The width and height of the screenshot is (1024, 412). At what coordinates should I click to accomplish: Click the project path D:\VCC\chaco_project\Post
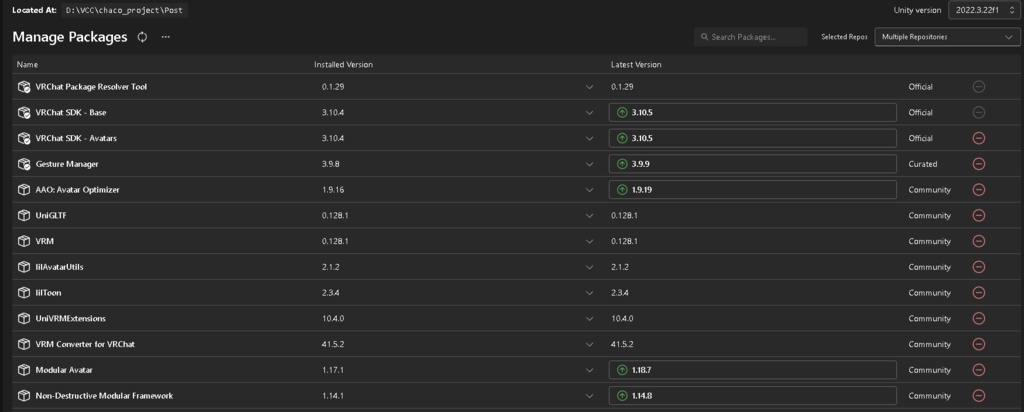click(x=125, y=10)
